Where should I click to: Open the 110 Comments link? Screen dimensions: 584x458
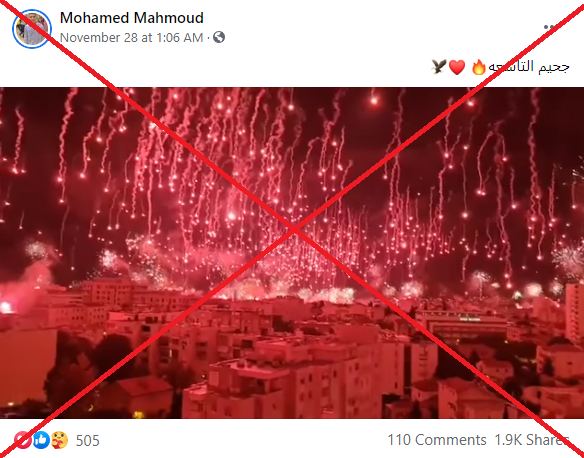point(437,440)
